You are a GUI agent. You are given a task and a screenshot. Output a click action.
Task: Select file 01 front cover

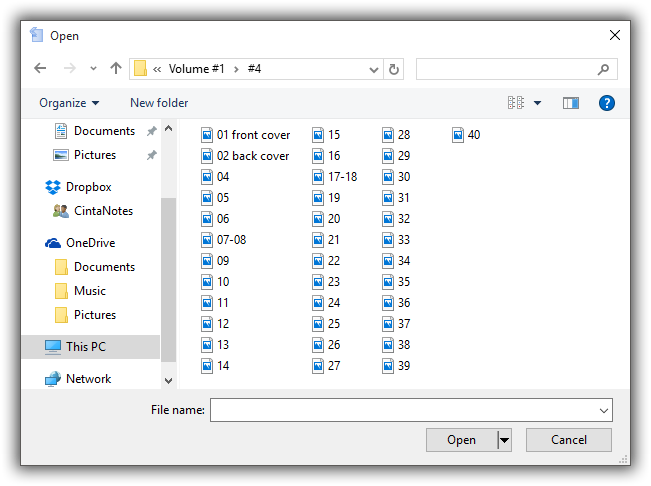pyautogui.click(x=246, y=135)
